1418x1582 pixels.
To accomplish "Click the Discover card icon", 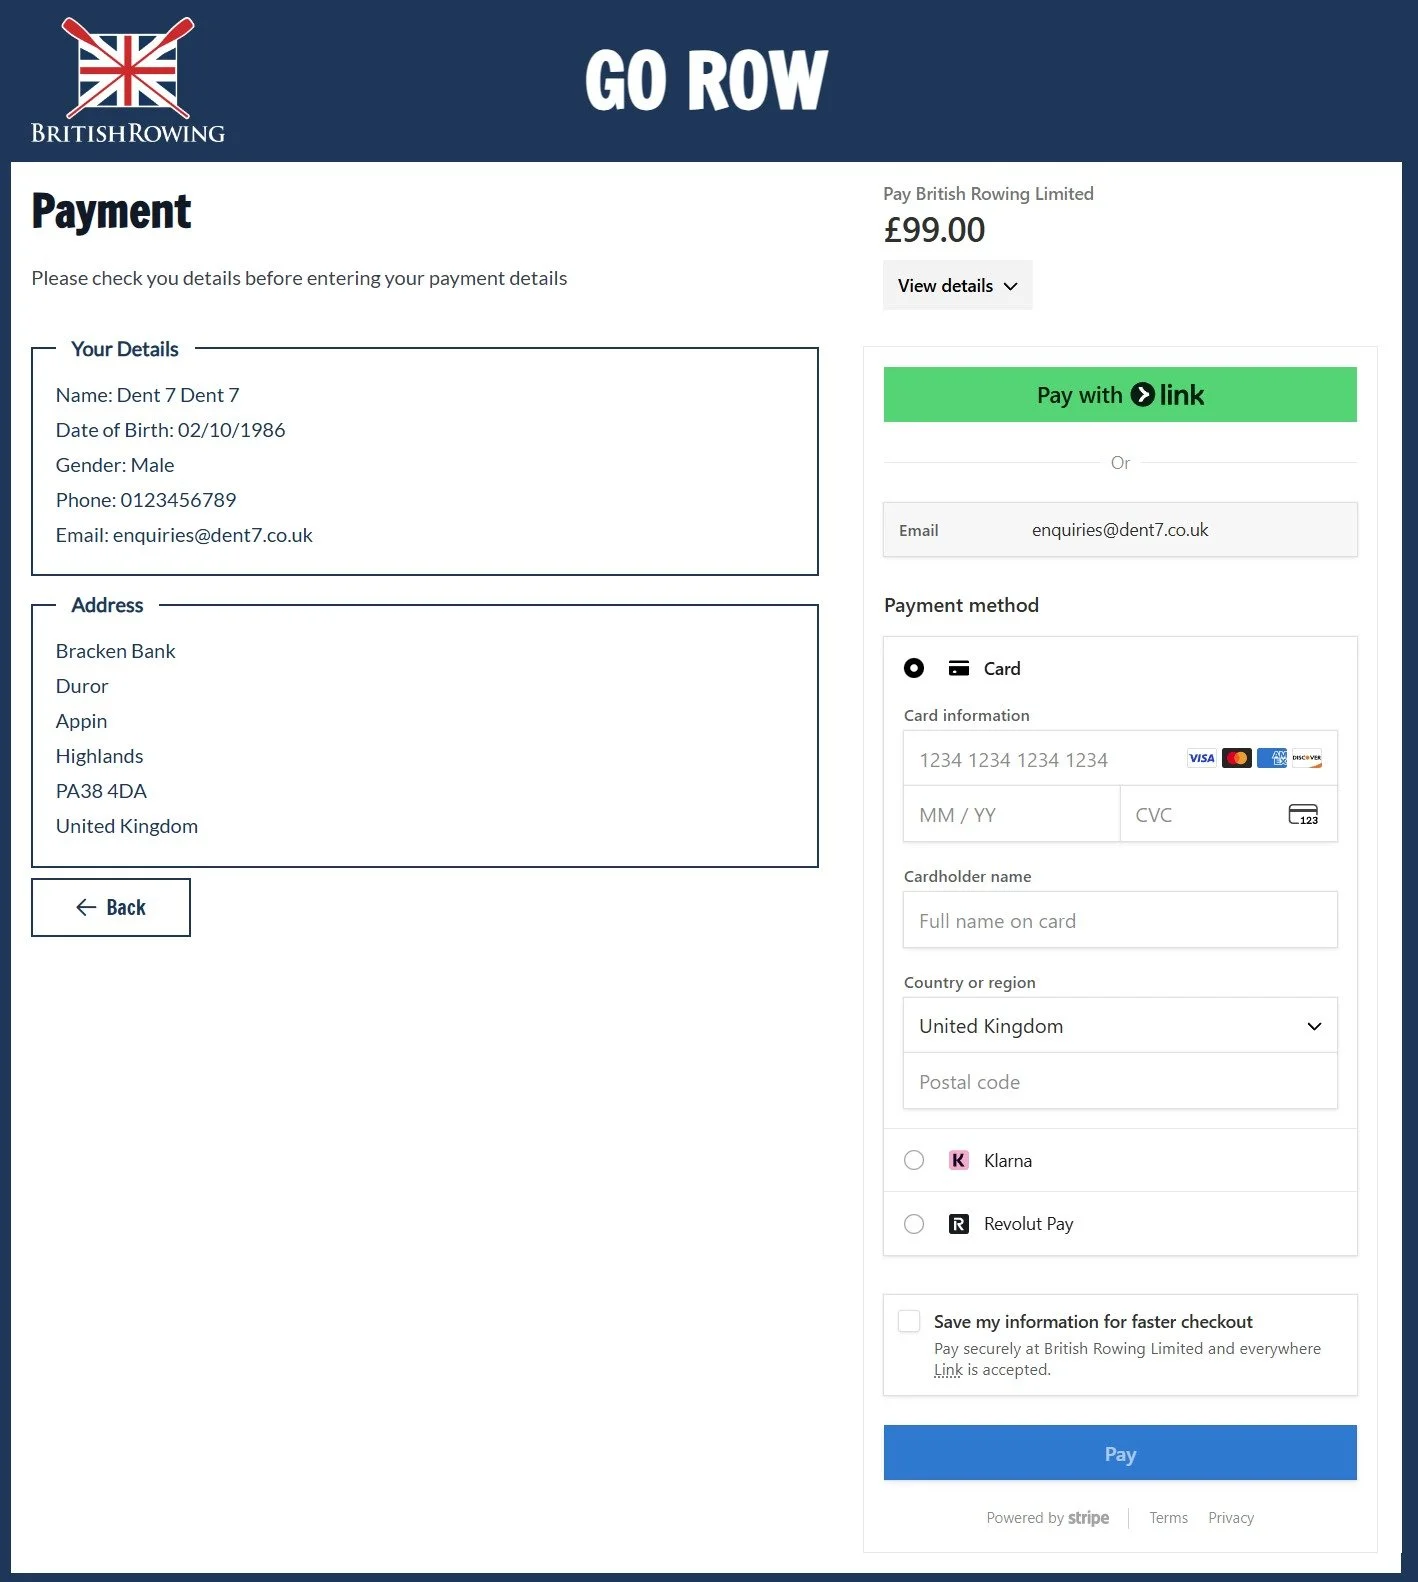I will pos(1306,757).
